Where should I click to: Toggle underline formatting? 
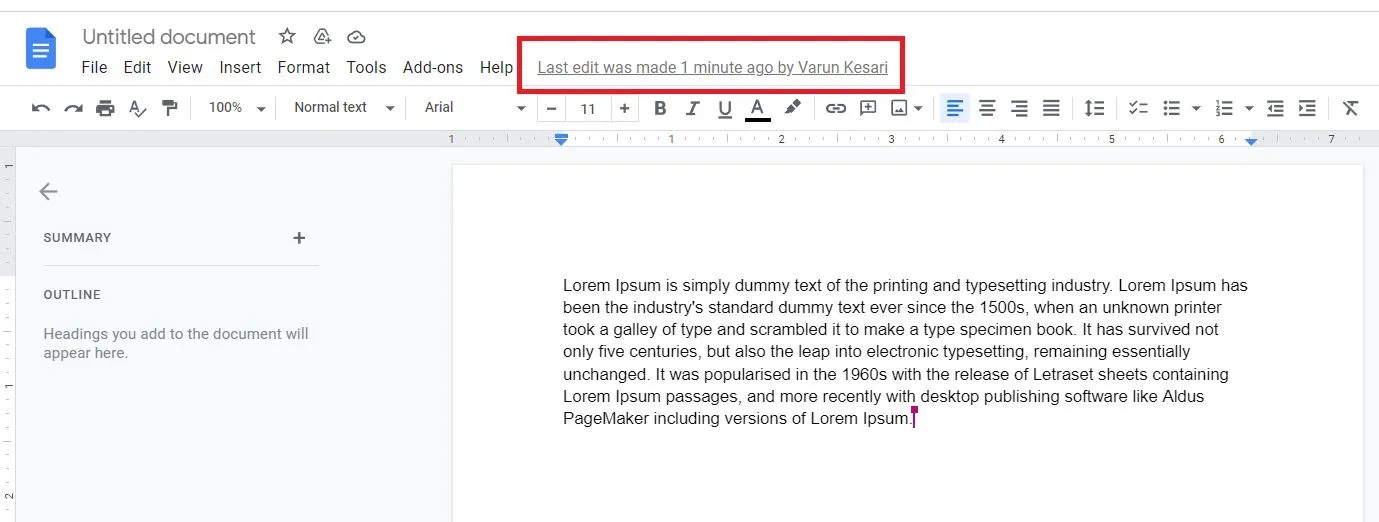725,108
